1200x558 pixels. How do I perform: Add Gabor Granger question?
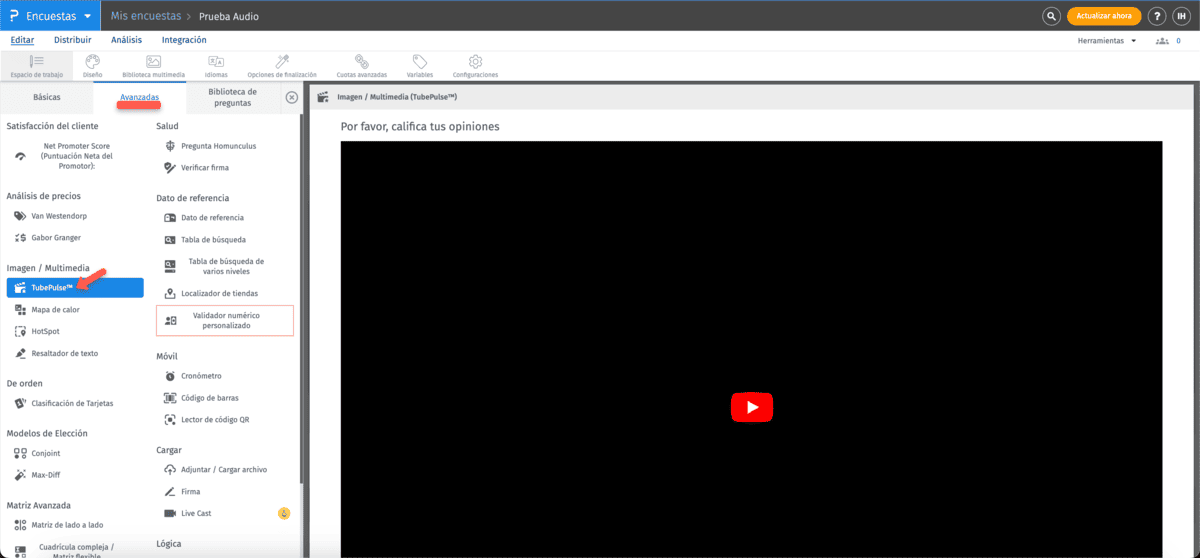coord(56,238)
